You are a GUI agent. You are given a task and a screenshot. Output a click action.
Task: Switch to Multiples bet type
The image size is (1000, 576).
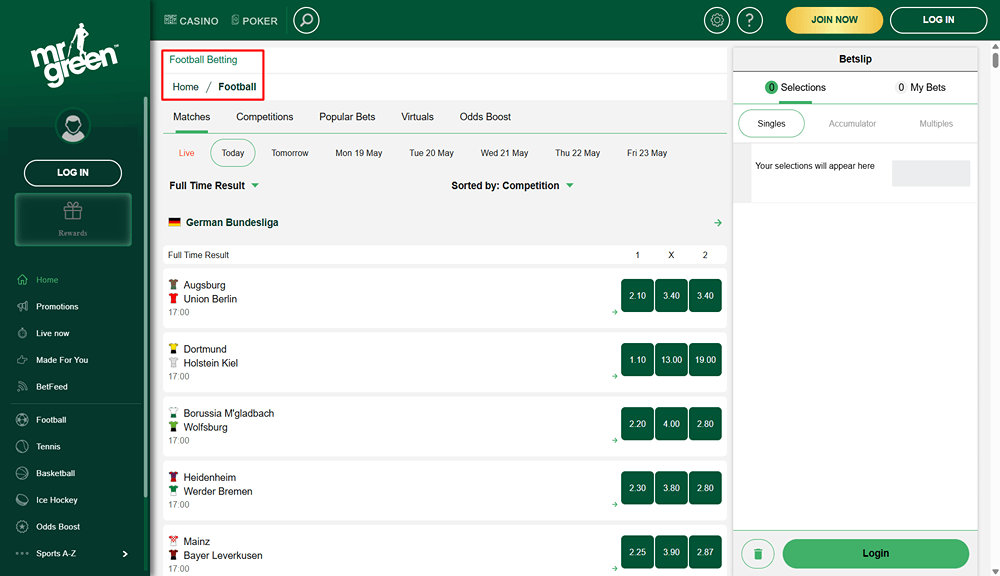[936, 124]
